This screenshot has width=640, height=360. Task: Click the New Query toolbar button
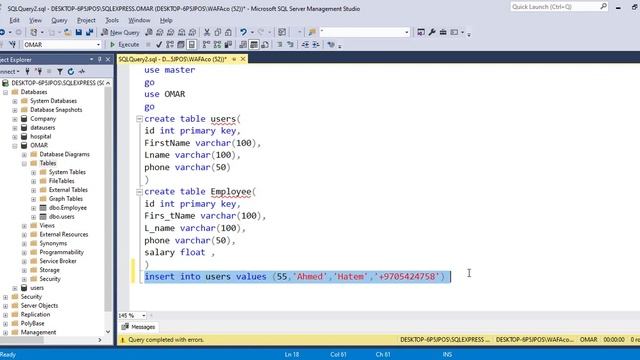(x=120, y=32)
